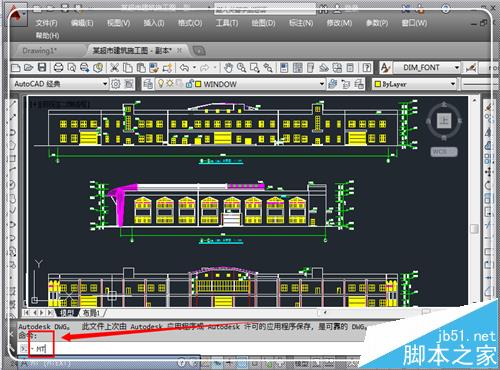Expand the AutoCAD 经典 workspace dropdown
The height and width of the screenshot is (370, 500).
point(105,84)
